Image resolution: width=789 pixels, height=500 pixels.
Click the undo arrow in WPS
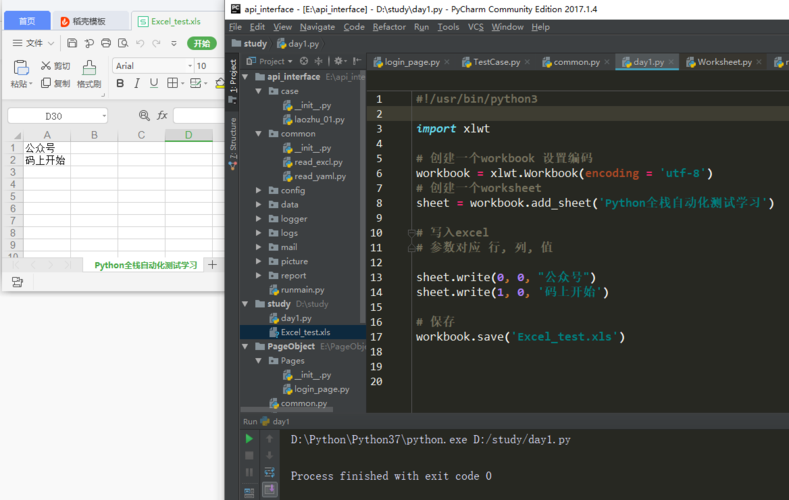pyautogui.click(x=140, y=43)
